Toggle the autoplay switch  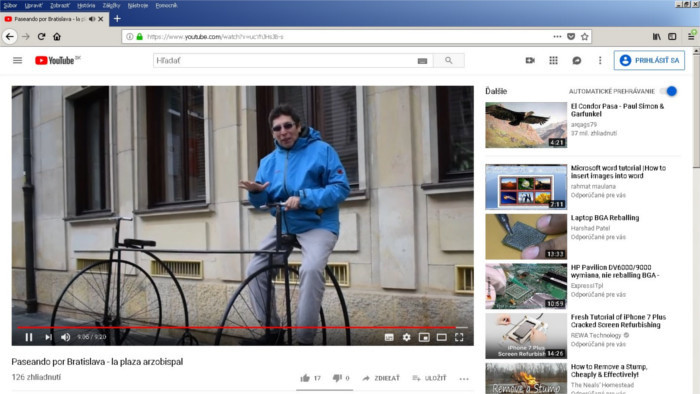[669, 91]
